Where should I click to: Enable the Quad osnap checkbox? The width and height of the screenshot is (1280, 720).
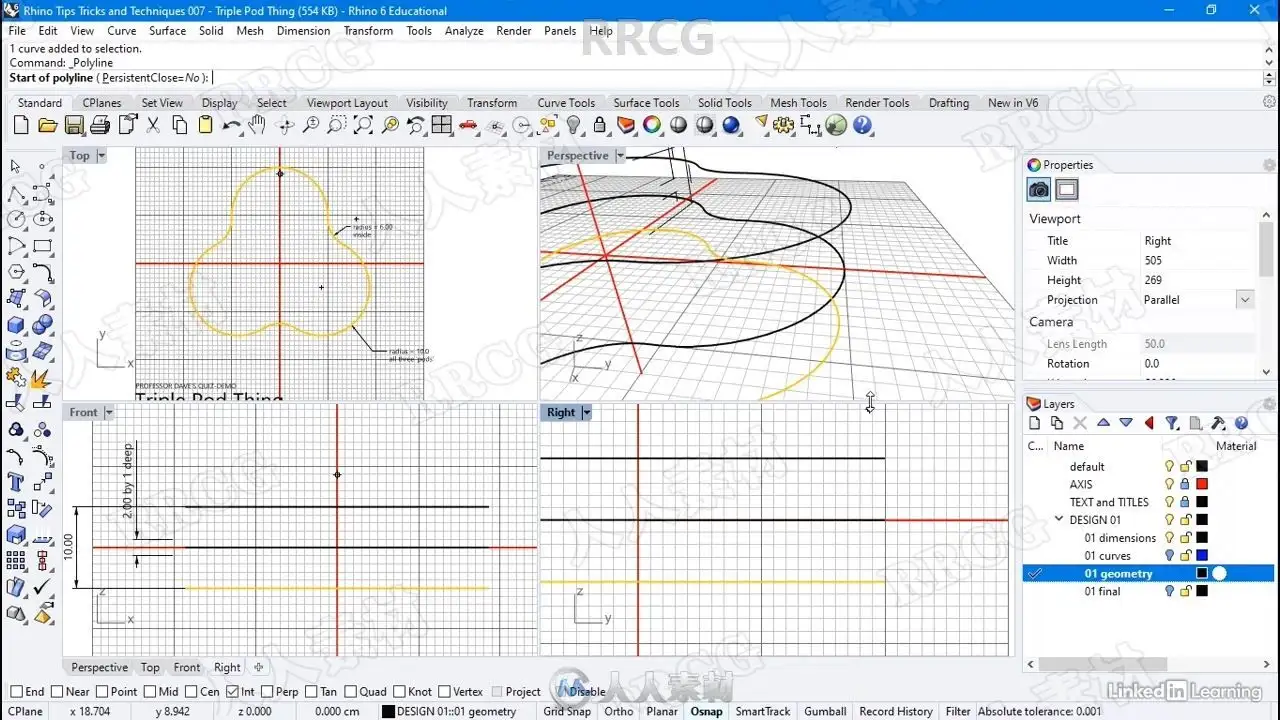click(x=349, y=691)
